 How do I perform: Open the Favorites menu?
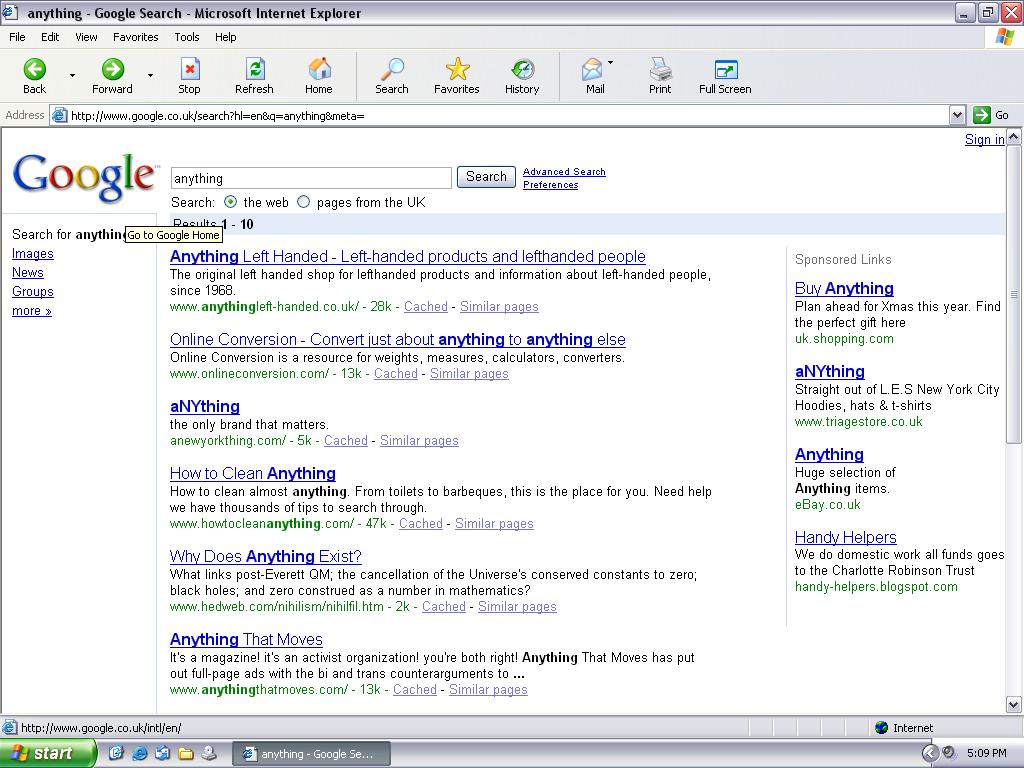[x=135, y=37]
